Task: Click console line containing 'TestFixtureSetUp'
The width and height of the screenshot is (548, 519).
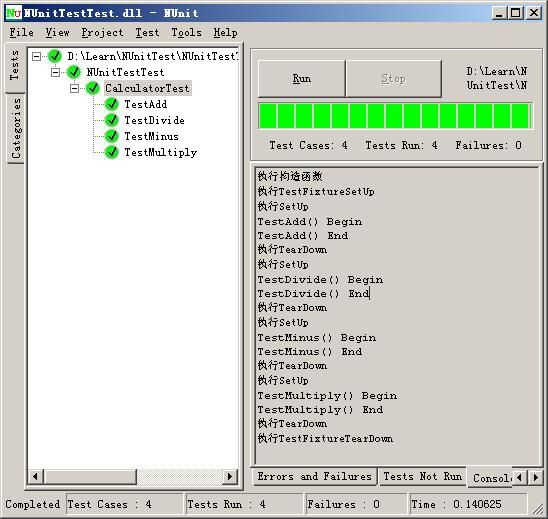Action: (316, 192)
